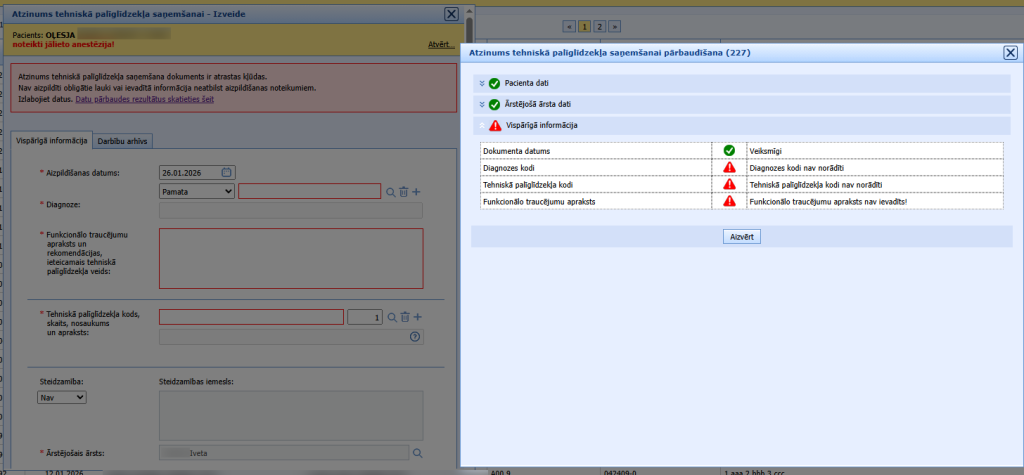Click the Ārstējošais ārsts field with Iveta
Viewport: 1024px width, 475px height.
284,453
